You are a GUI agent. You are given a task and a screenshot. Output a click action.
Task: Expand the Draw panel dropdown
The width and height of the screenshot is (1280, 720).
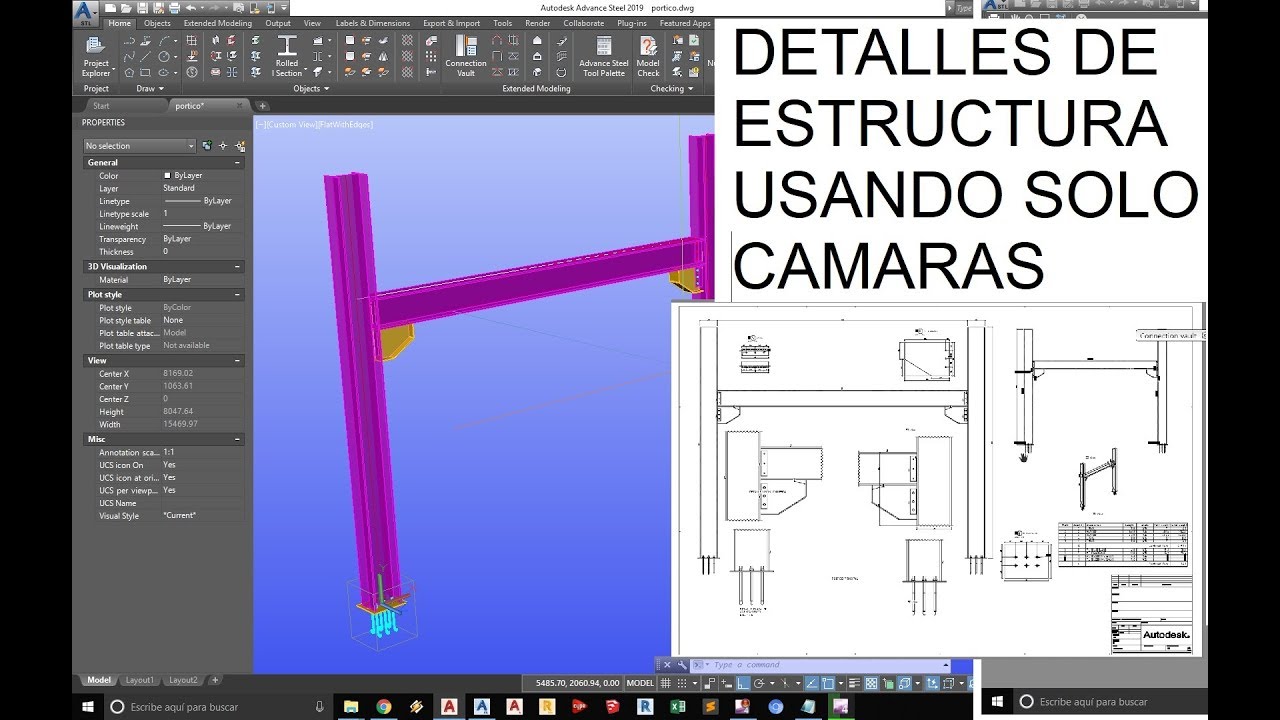151,89
